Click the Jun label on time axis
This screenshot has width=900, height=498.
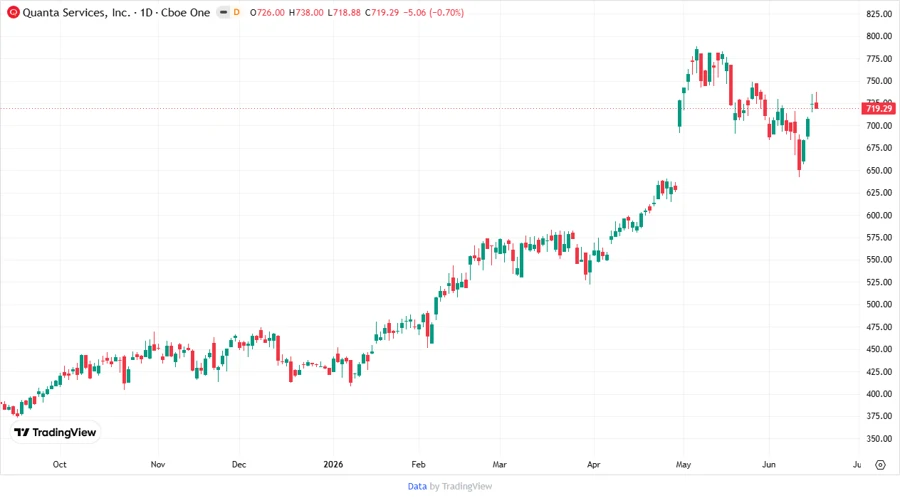769,465
